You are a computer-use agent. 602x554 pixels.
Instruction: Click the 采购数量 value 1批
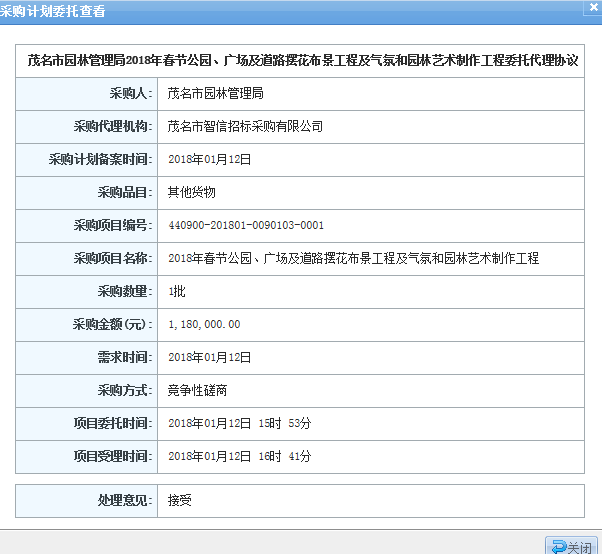tap(177, 291)
